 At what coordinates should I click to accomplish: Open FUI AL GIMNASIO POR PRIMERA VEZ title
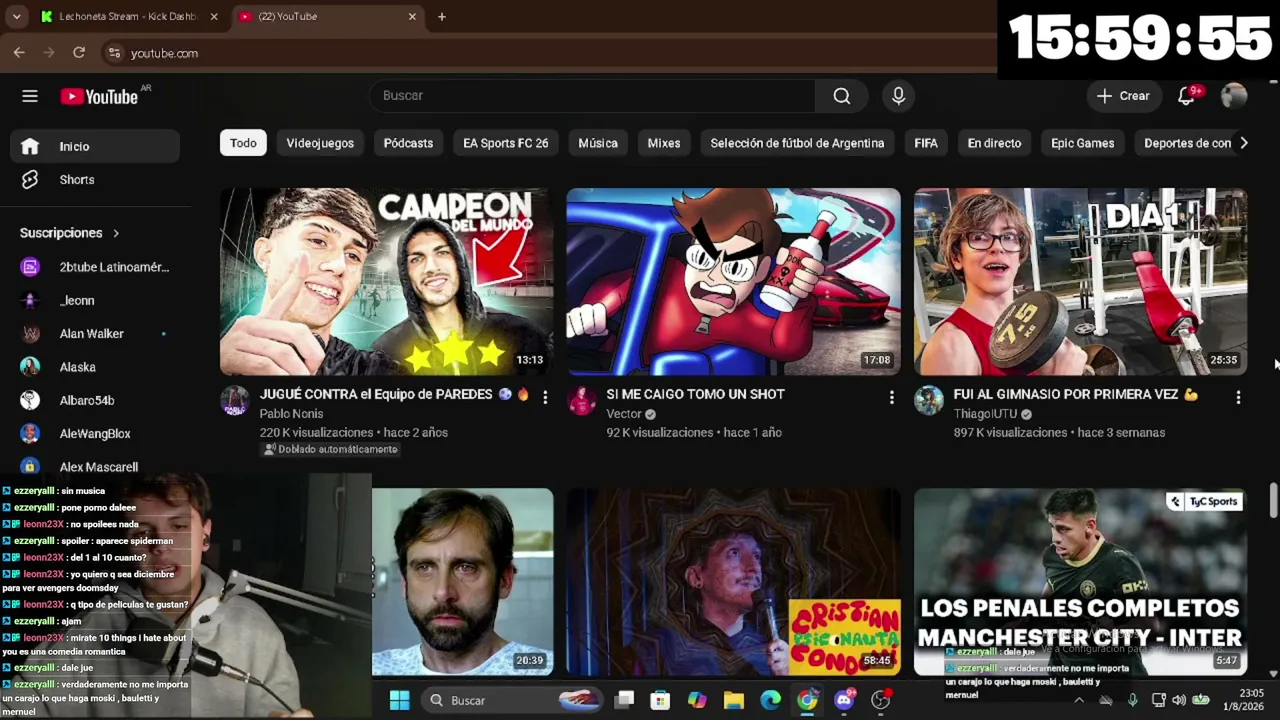tap(1075, 394)
